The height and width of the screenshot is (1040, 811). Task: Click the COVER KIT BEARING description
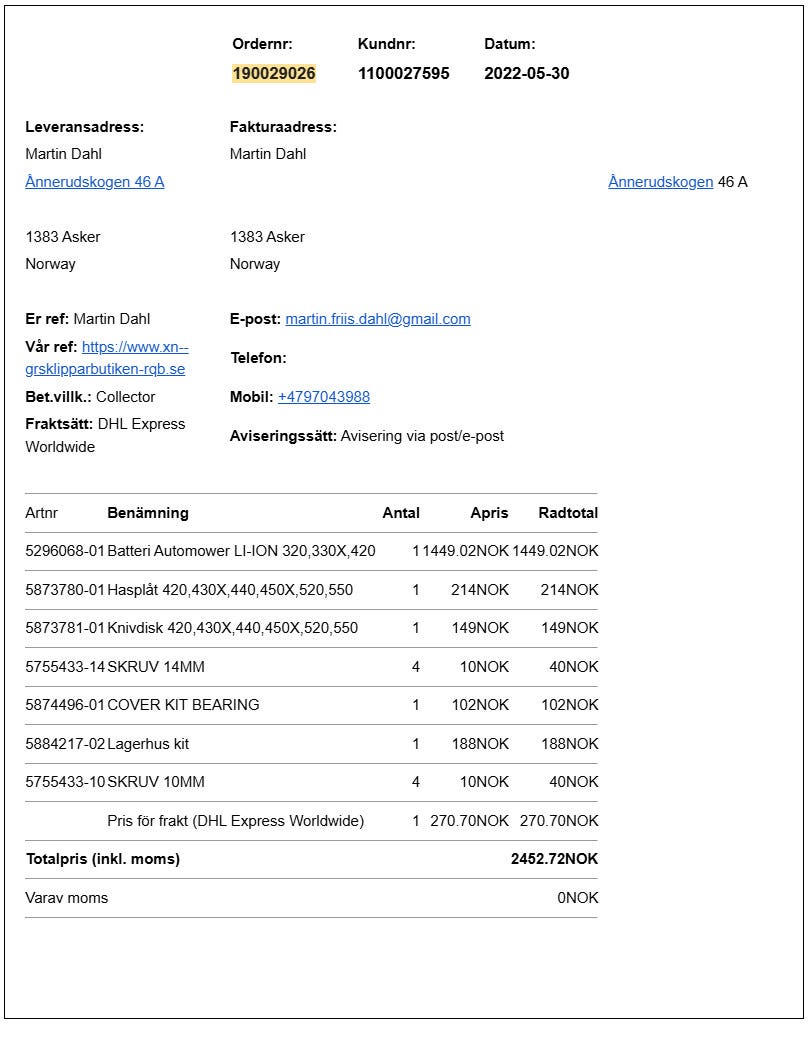click(183, 704)
